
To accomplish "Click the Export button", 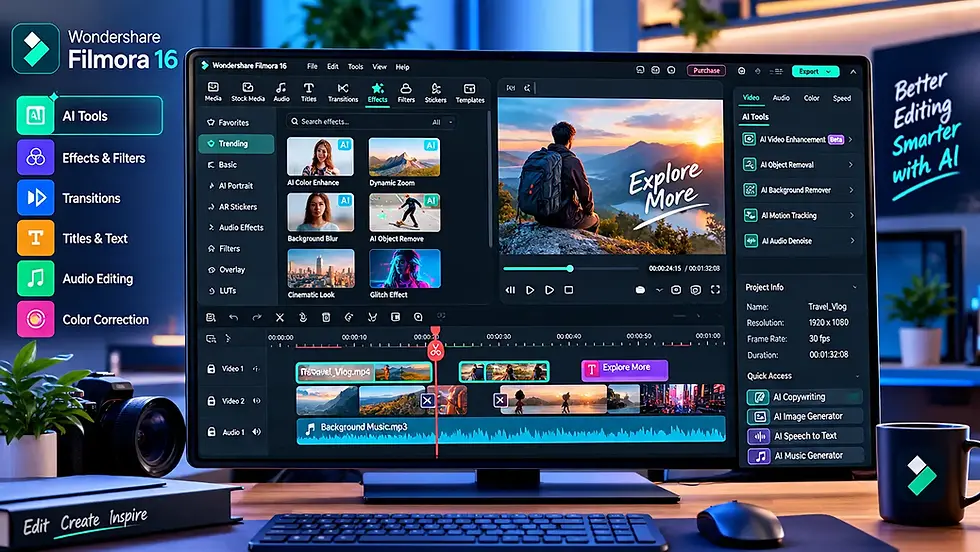I will point(815,71).
